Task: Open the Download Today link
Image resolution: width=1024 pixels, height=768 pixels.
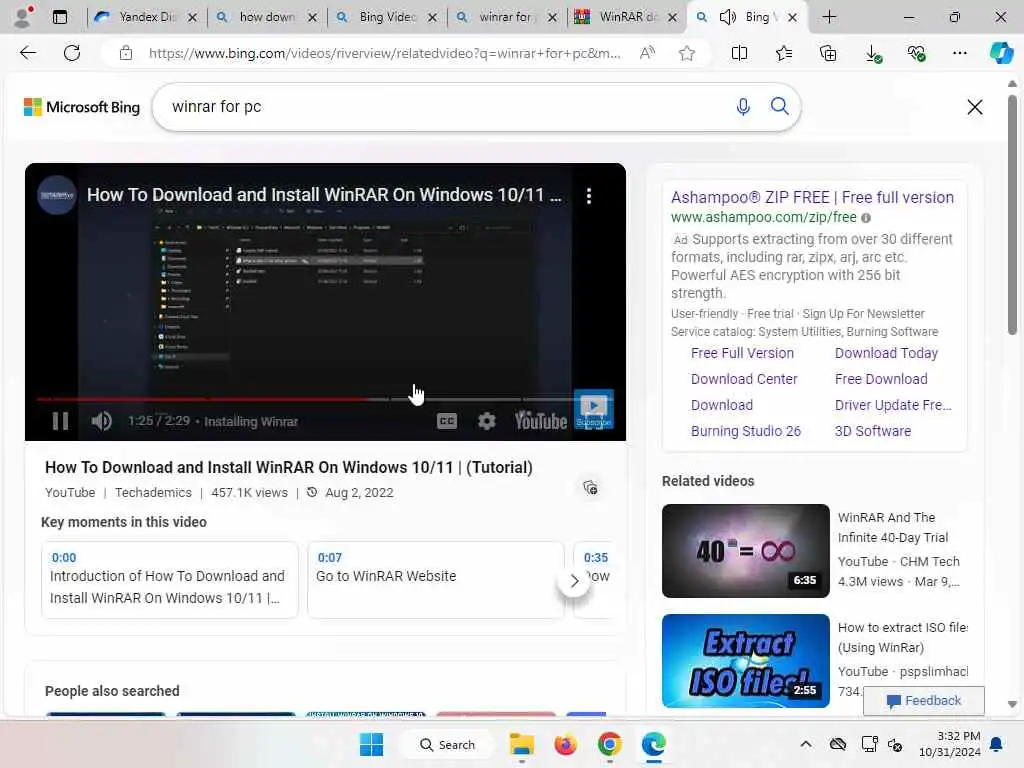Action: [x=886, y=353]
